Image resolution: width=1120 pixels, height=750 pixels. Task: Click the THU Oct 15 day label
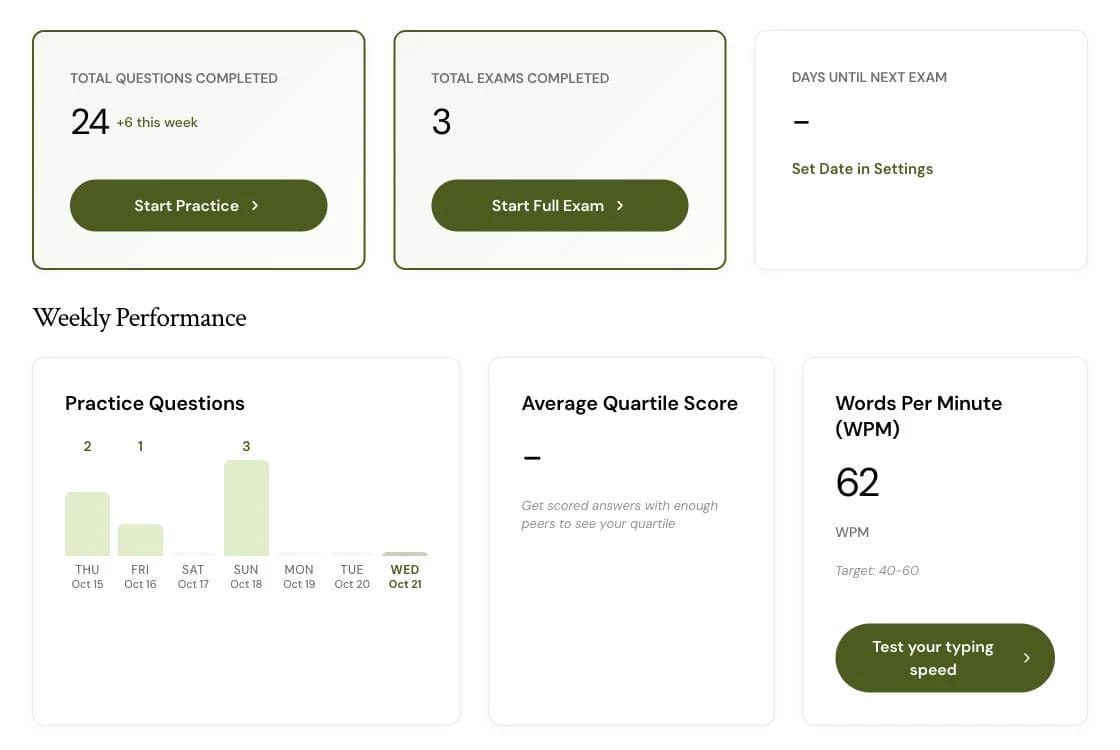(x=87, y=576)
